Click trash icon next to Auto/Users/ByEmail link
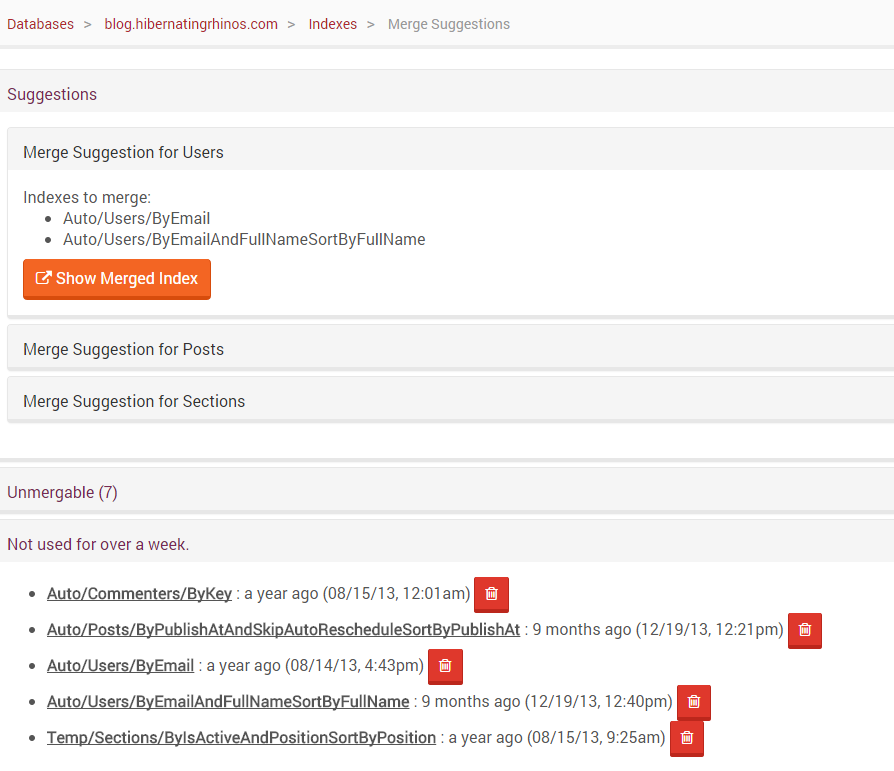Screen dimensions: 894x771 click(445, 666)
